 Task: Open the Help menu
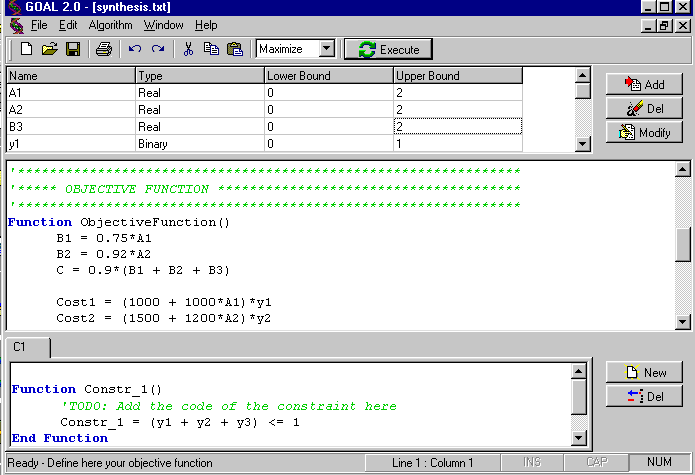pos(206,25)
